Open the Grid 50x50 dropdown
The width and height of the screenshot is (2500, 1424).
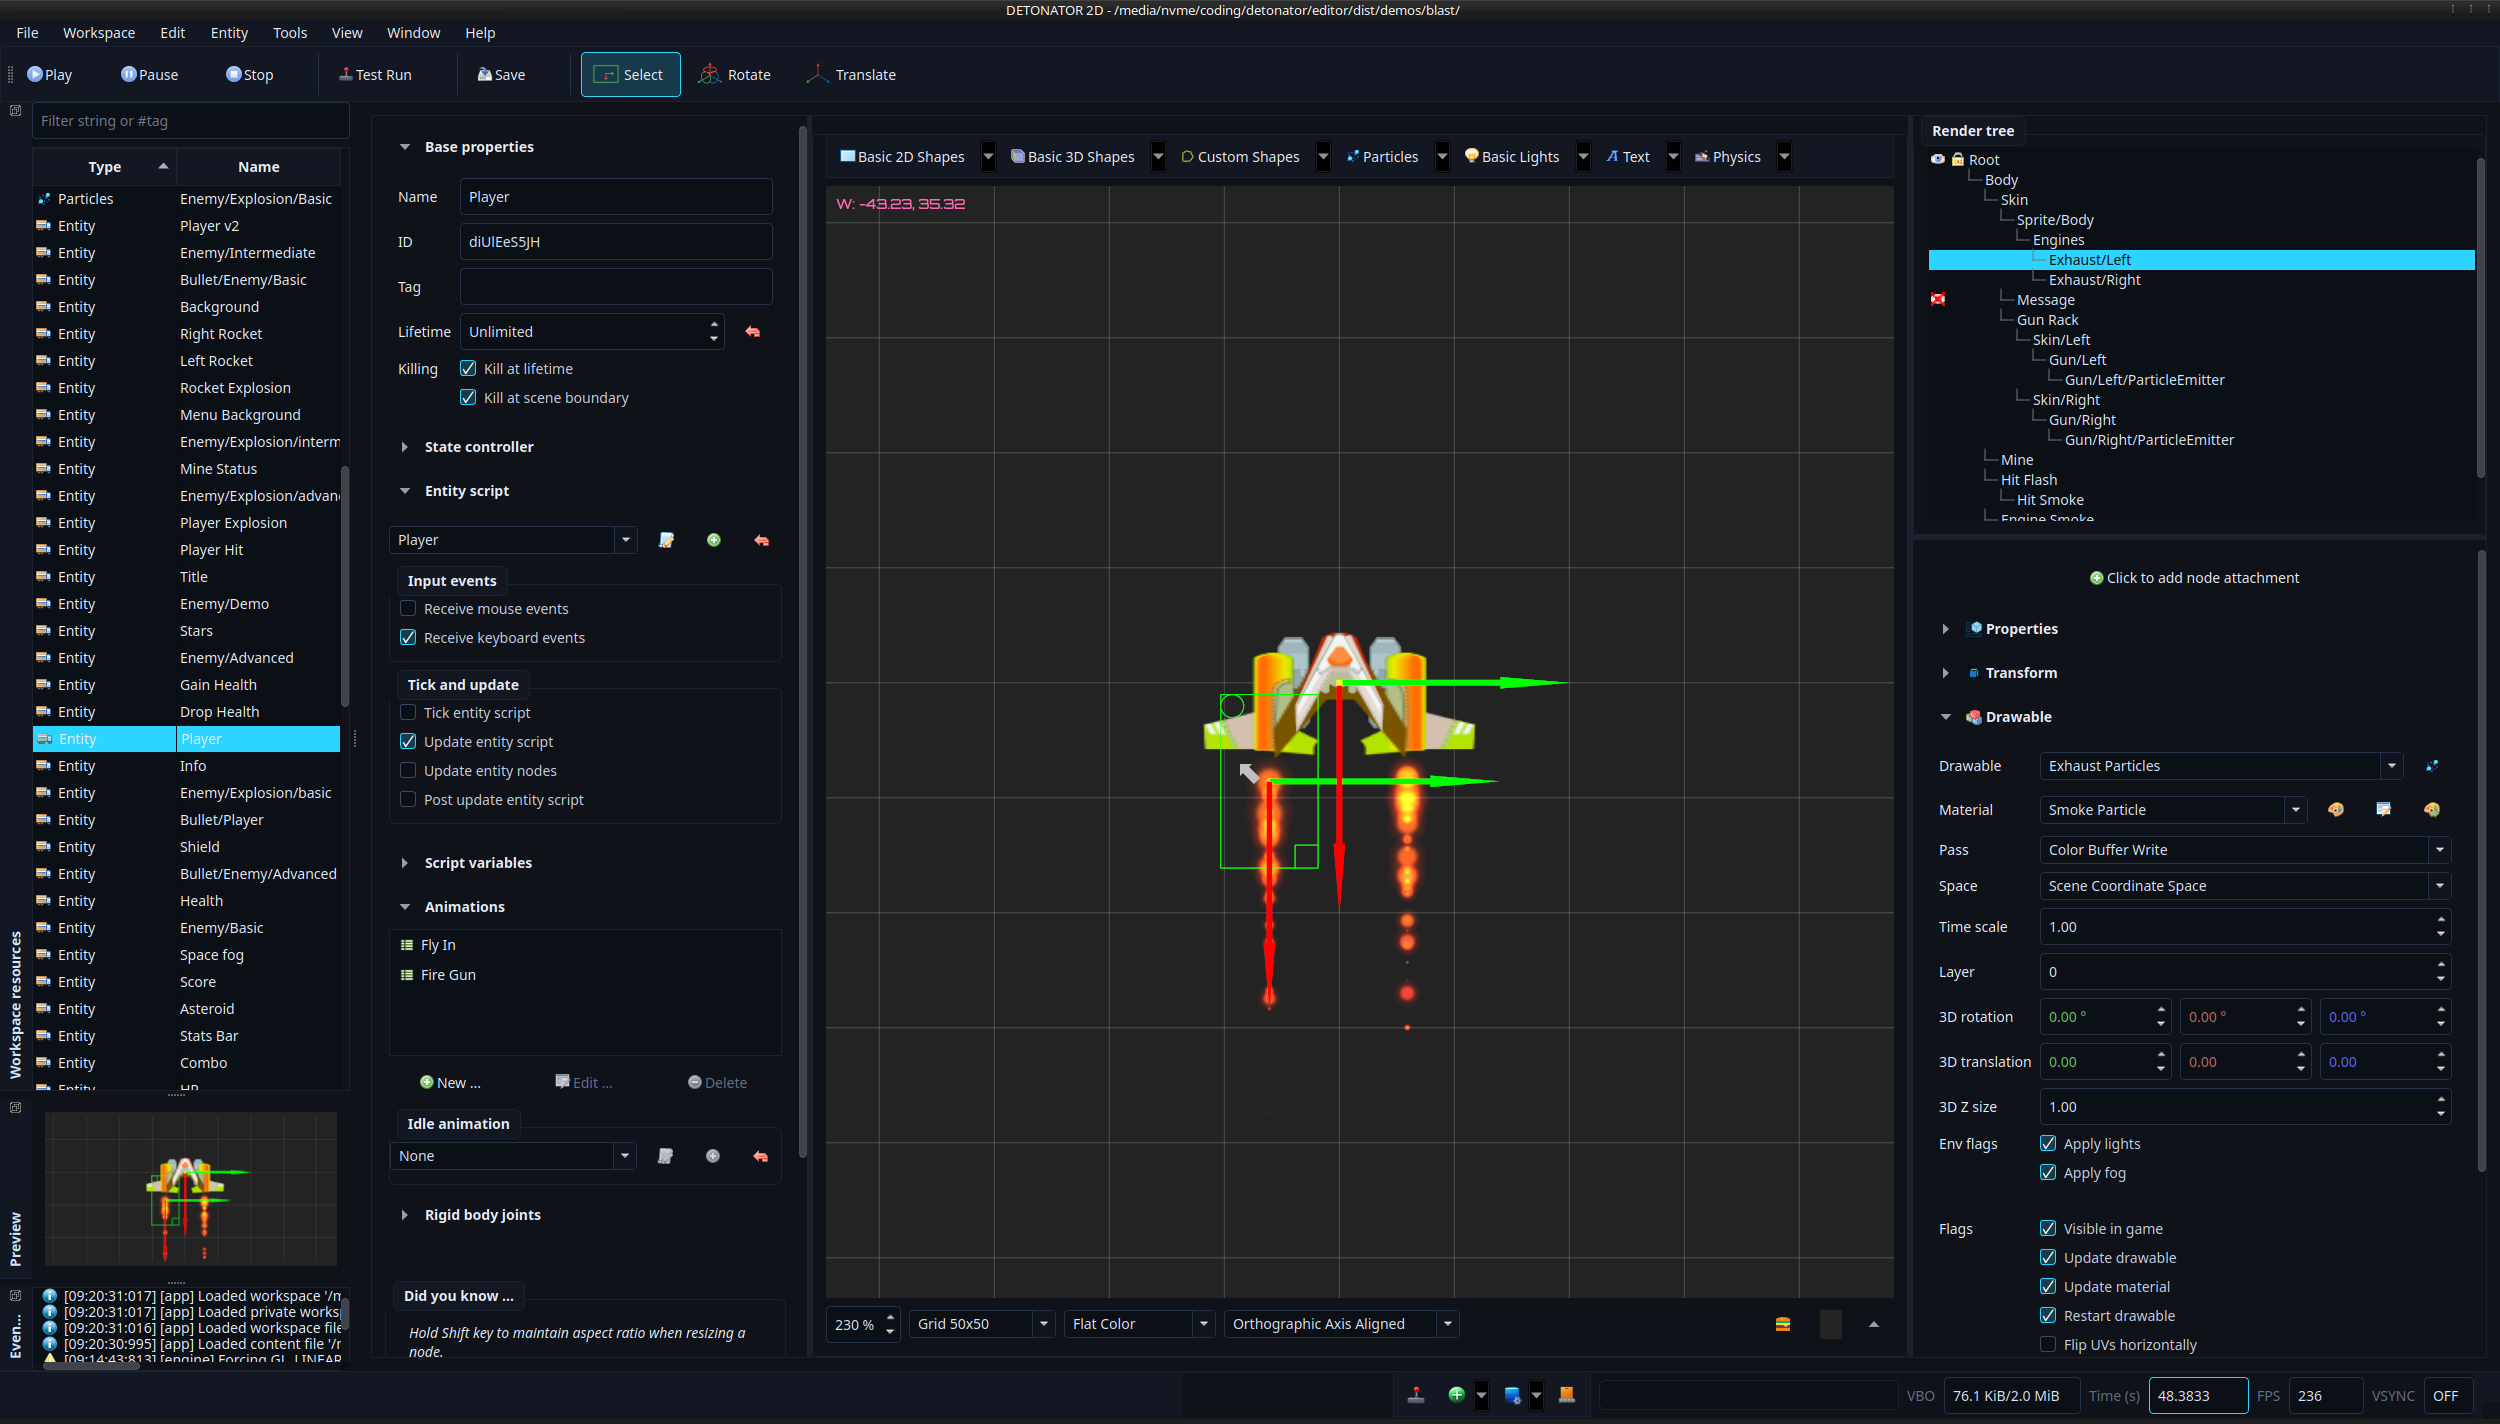coord(1043,1324)
